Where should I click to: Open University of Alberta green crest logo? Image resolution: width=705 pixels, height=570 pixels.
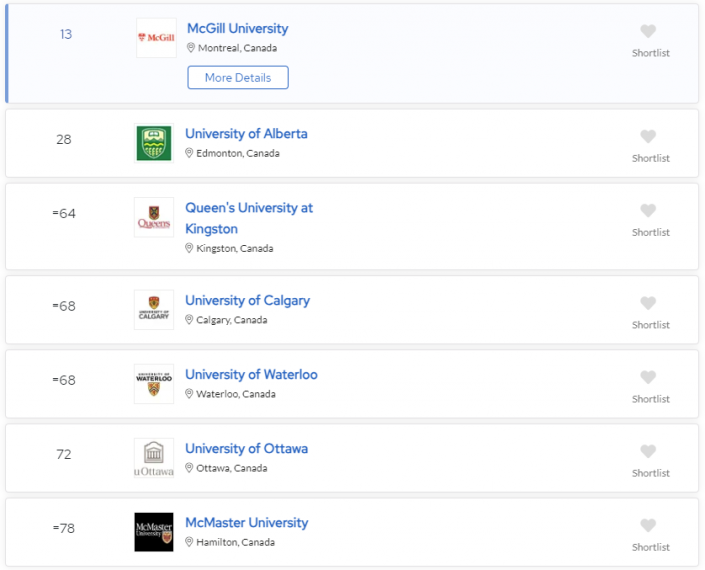tap(154, 143)
